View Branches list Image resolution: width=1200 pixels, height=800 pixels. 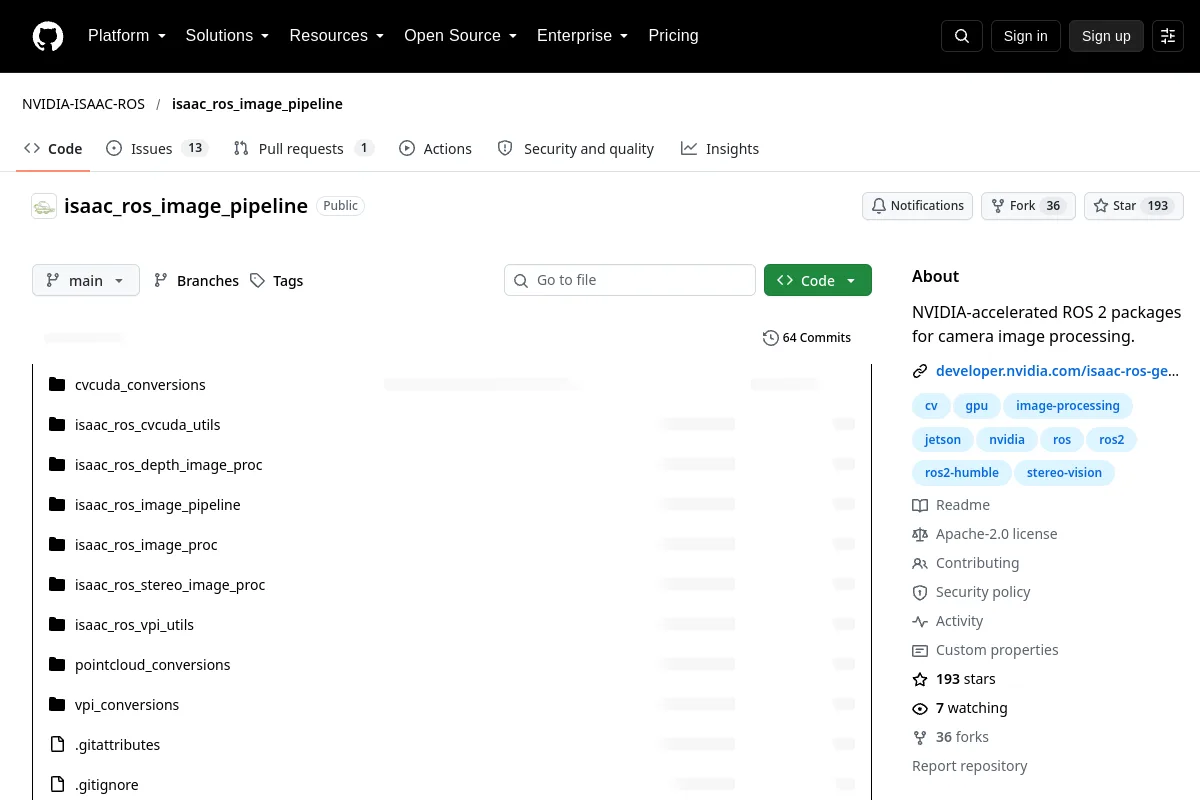pos(196,281)
